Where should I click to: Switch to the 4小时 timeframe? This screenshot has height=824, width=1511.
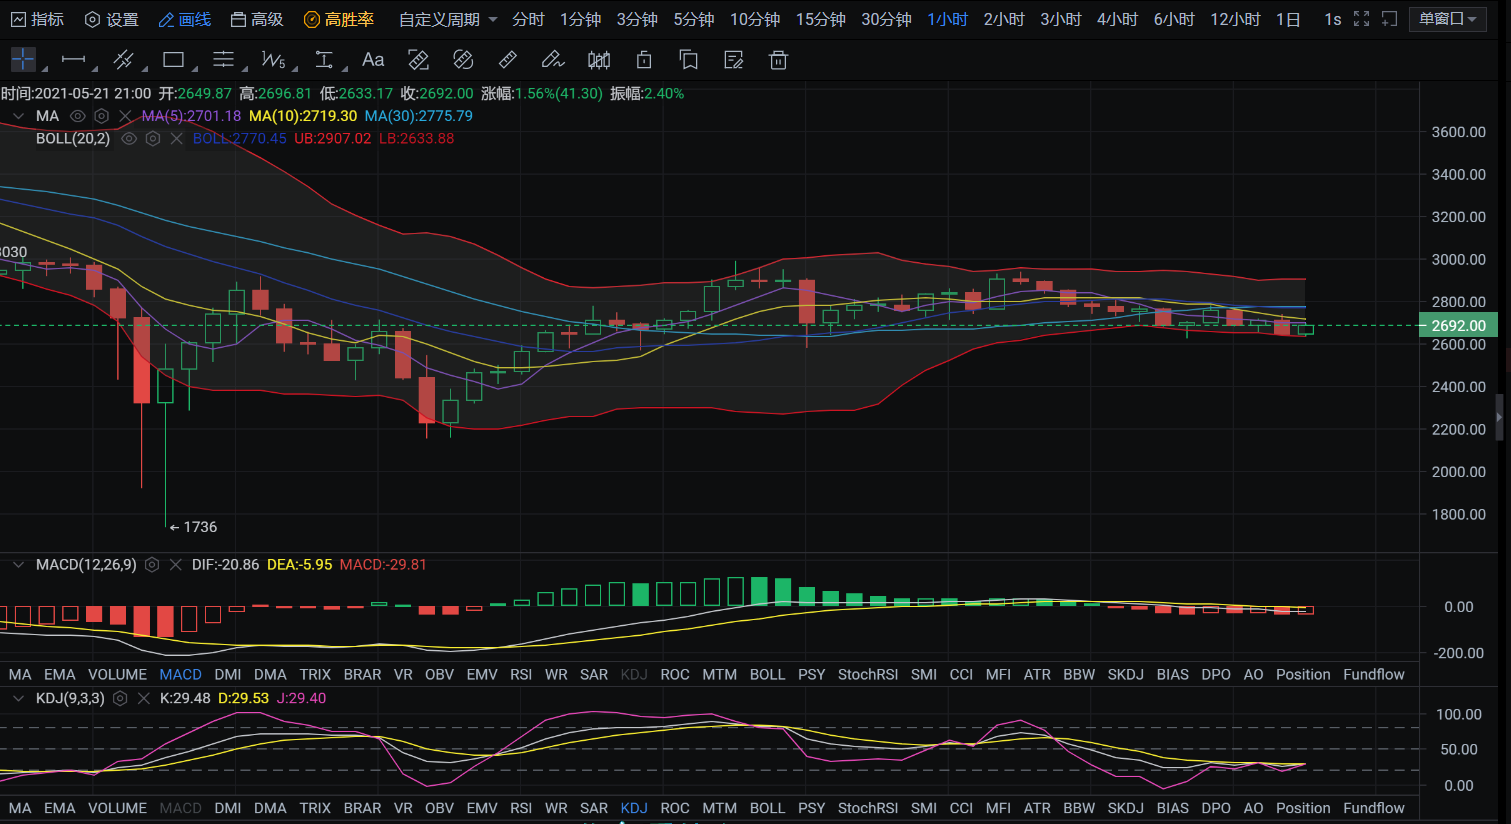pyautogui.click(x=1117, y=19)
